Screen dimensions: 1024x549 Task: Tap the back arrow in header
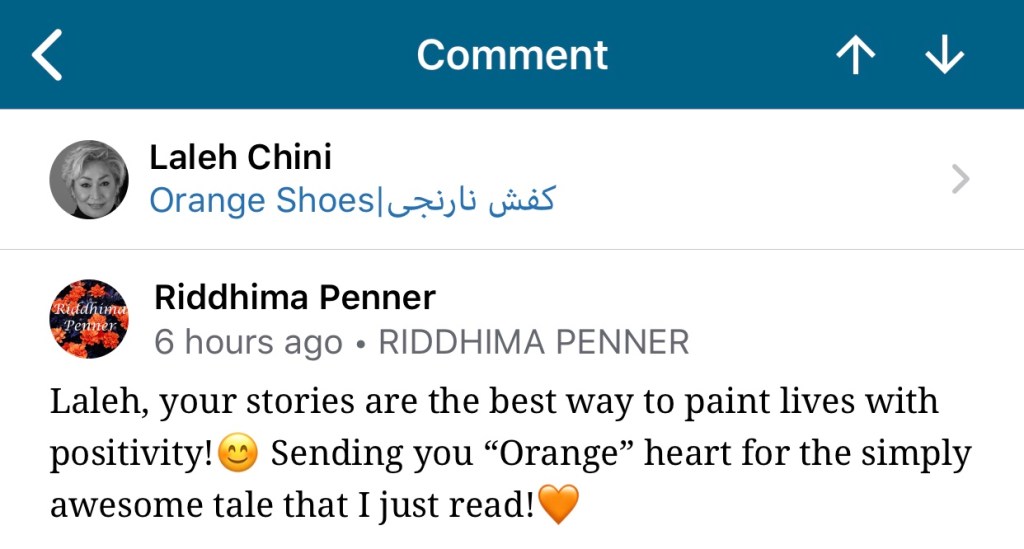click(x=47, y=55)
